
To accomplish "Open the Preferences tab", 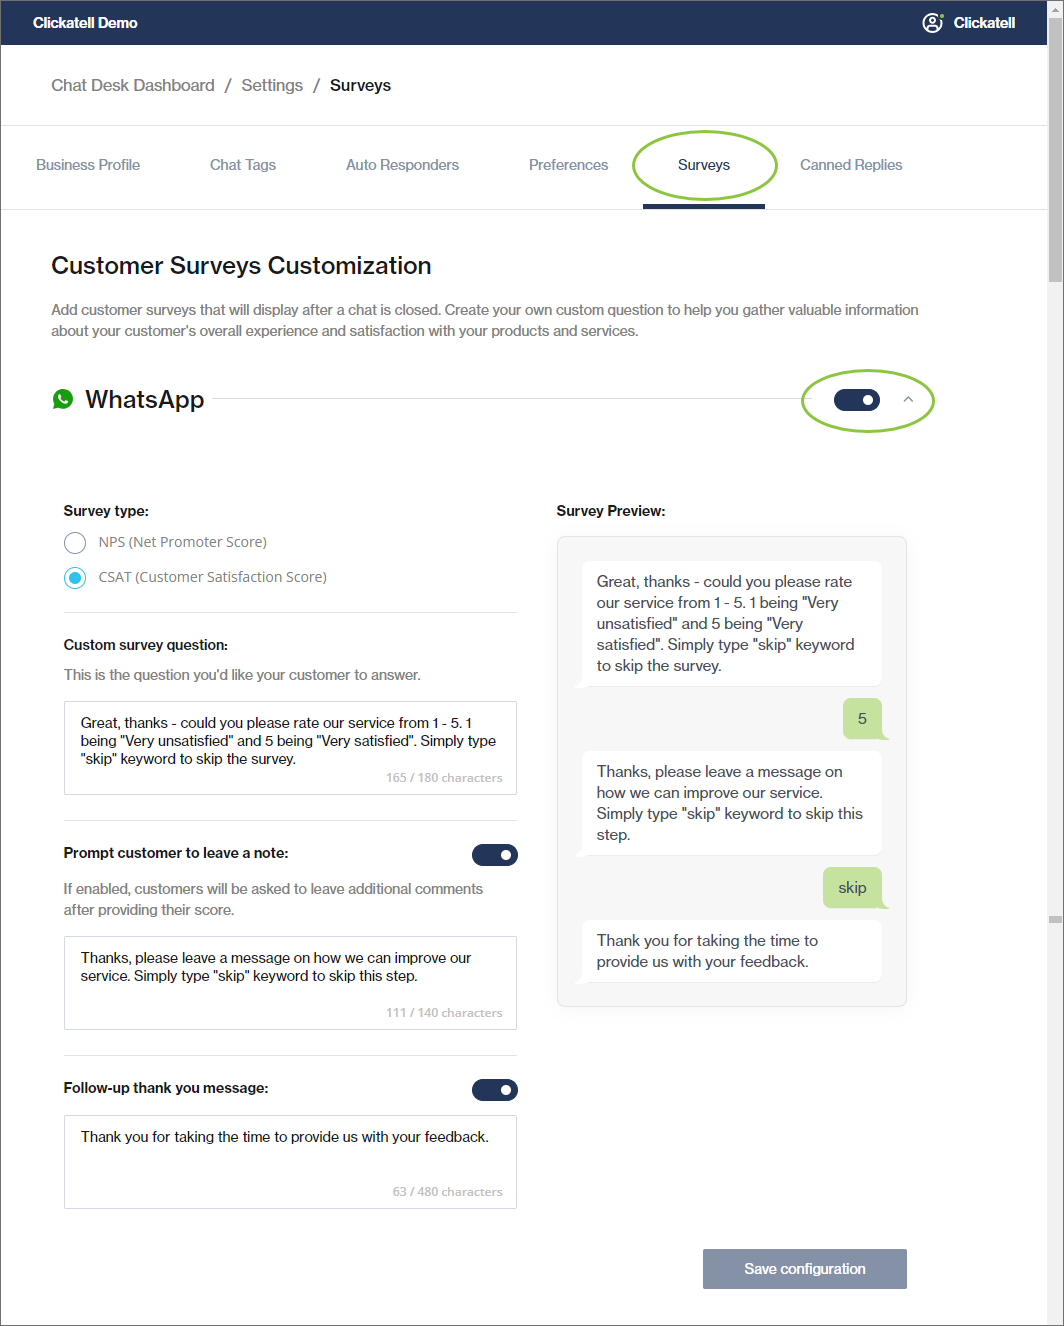I will tap(568, 165).
